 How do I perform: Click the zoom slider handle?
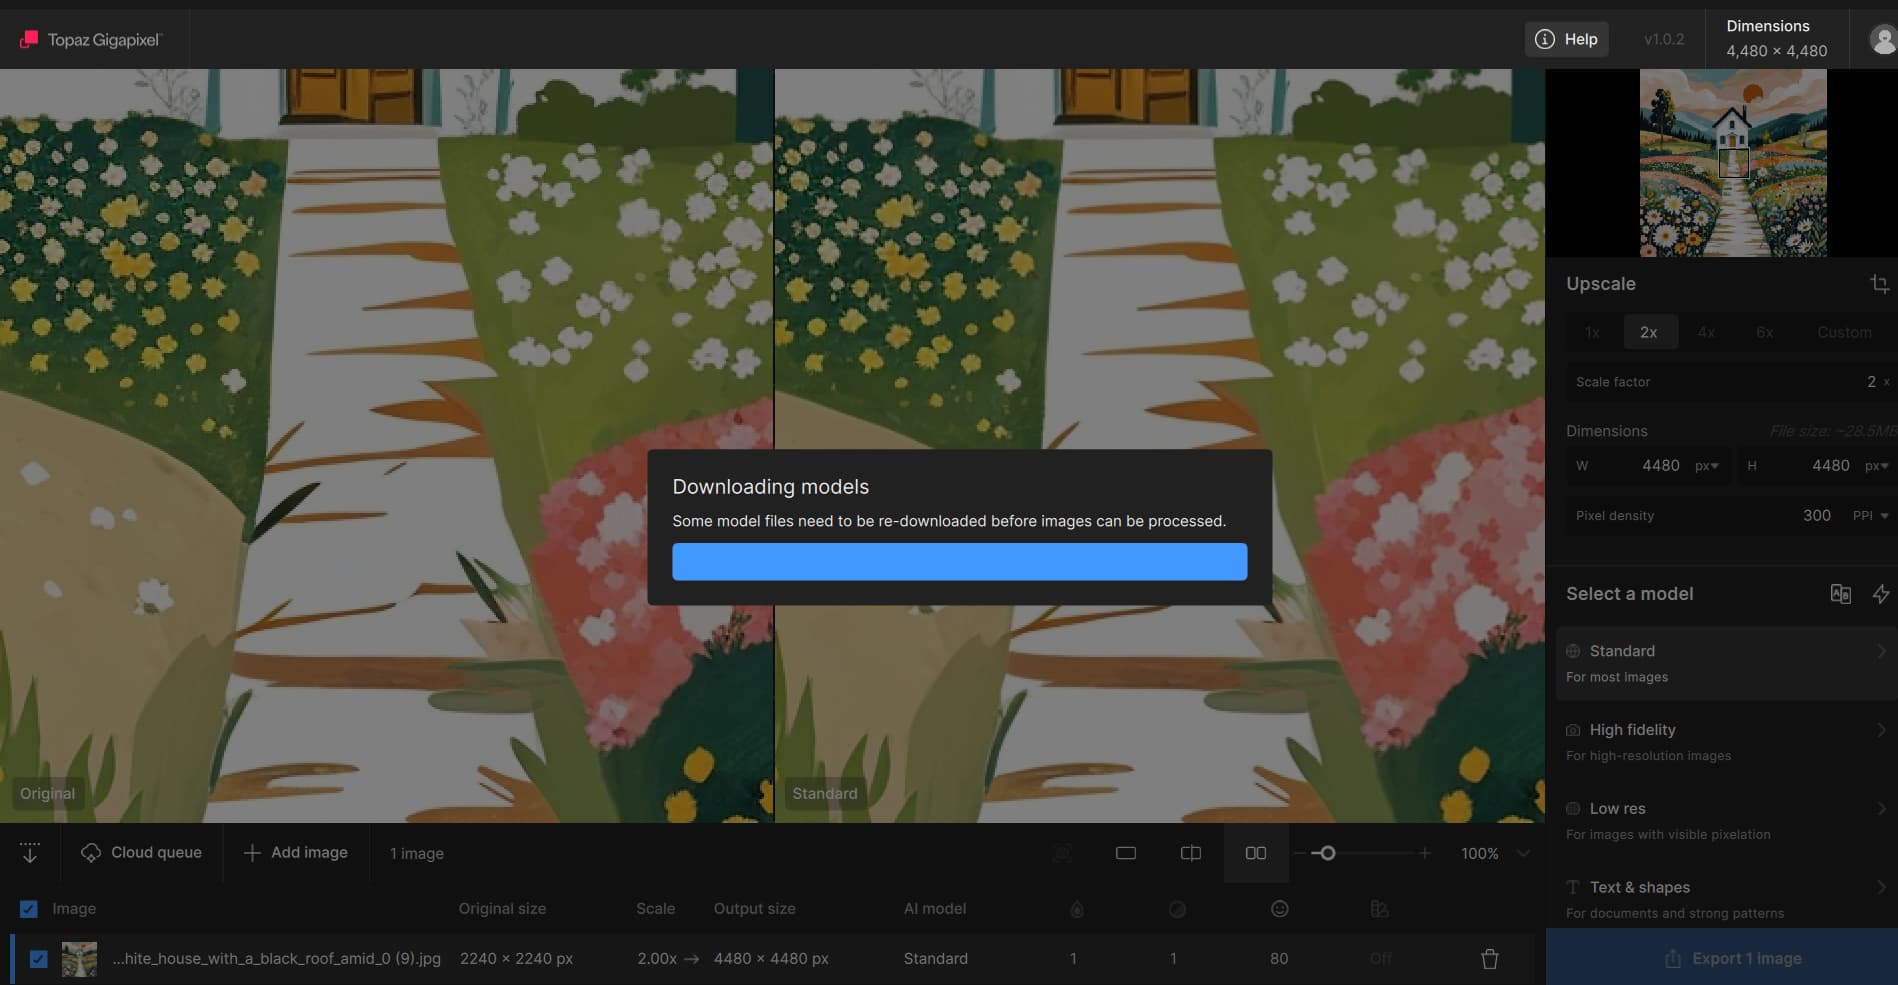coord(1327,853)
